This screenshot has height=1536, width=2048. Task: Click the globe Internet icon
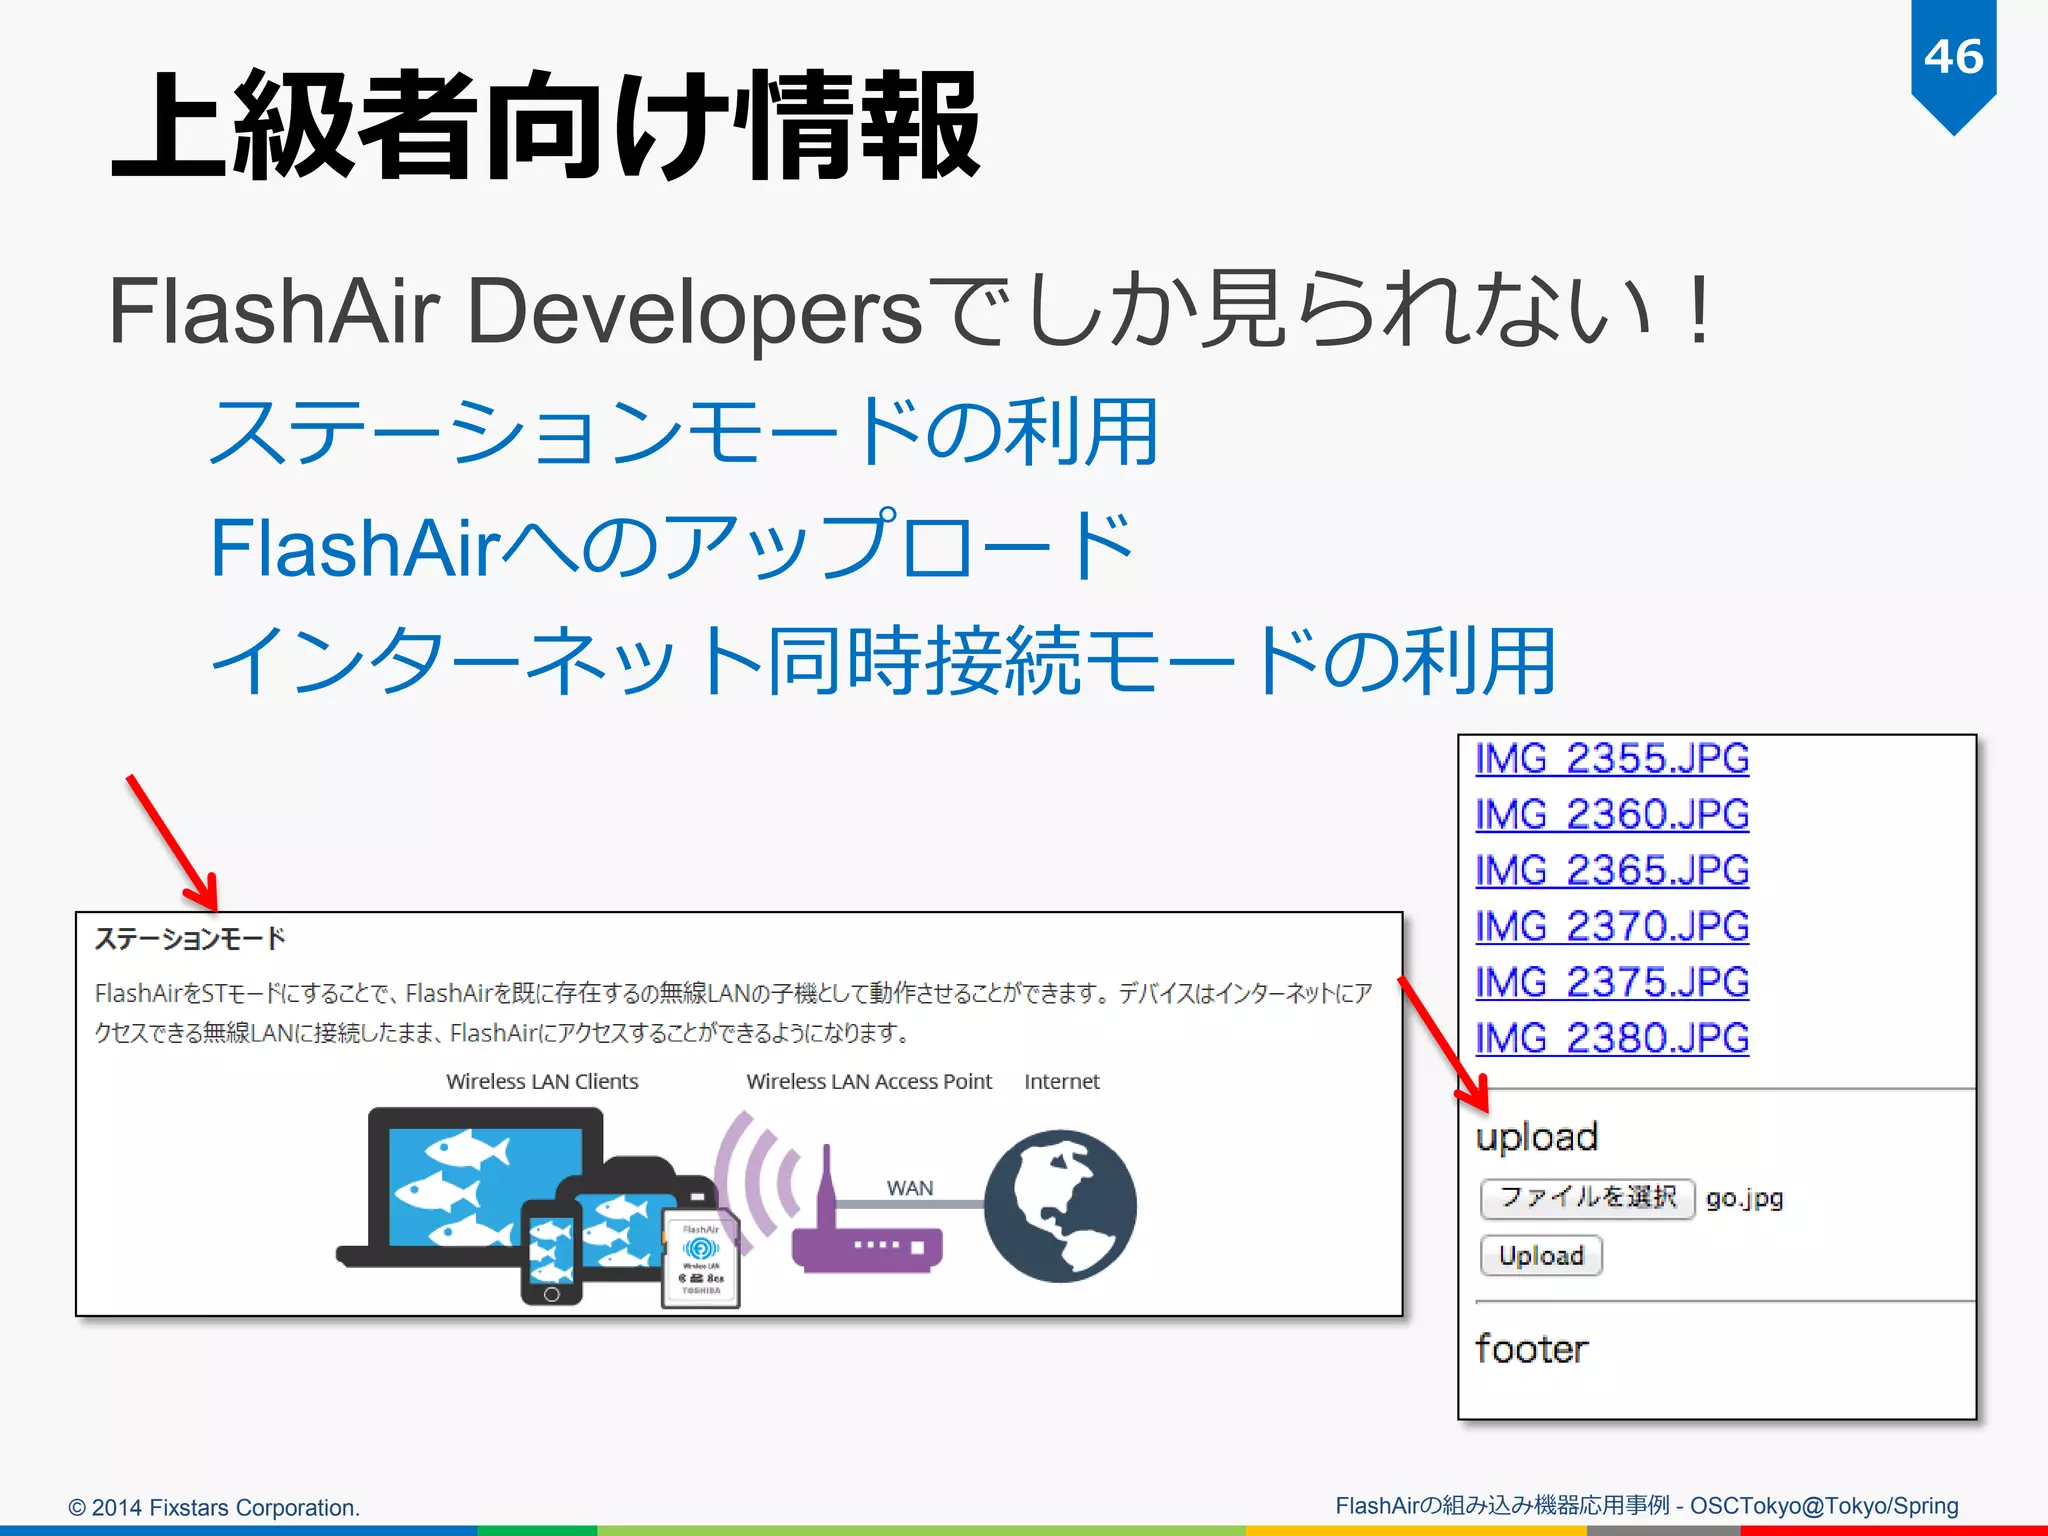click(1060, 1206)
